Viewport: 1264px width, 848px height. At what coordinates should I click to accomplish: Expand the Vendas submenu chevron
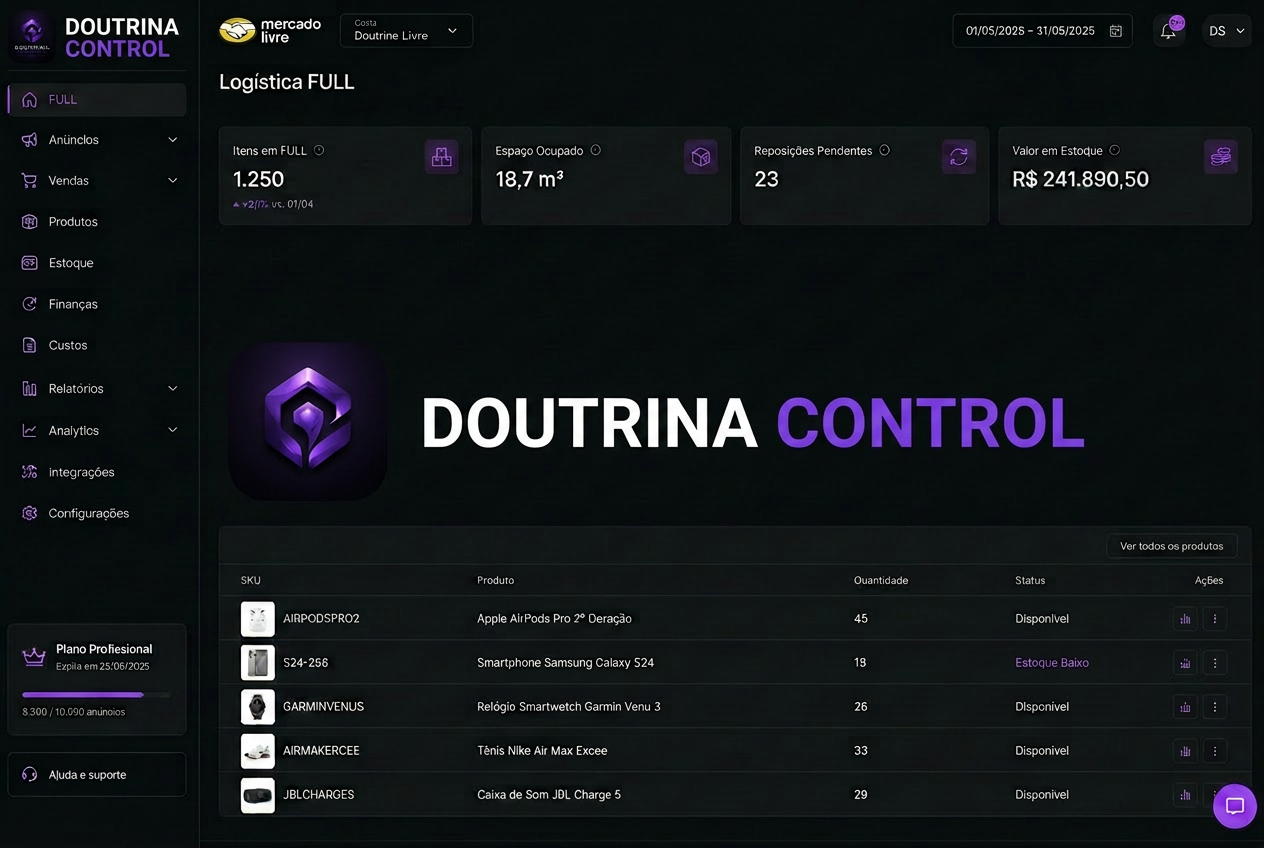click(x=172, y=181)
